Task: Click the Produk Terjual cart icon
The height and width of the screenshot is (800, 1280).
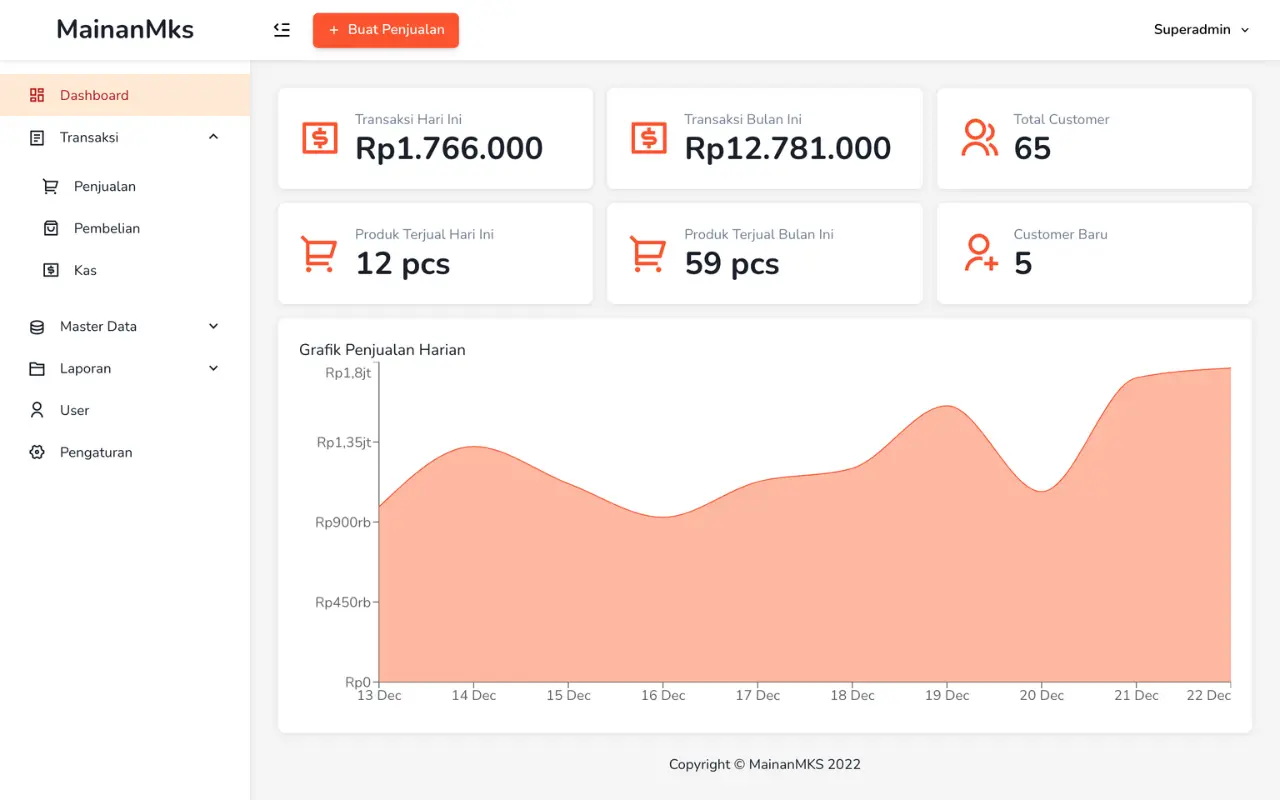Action: [x=319, y=254]
